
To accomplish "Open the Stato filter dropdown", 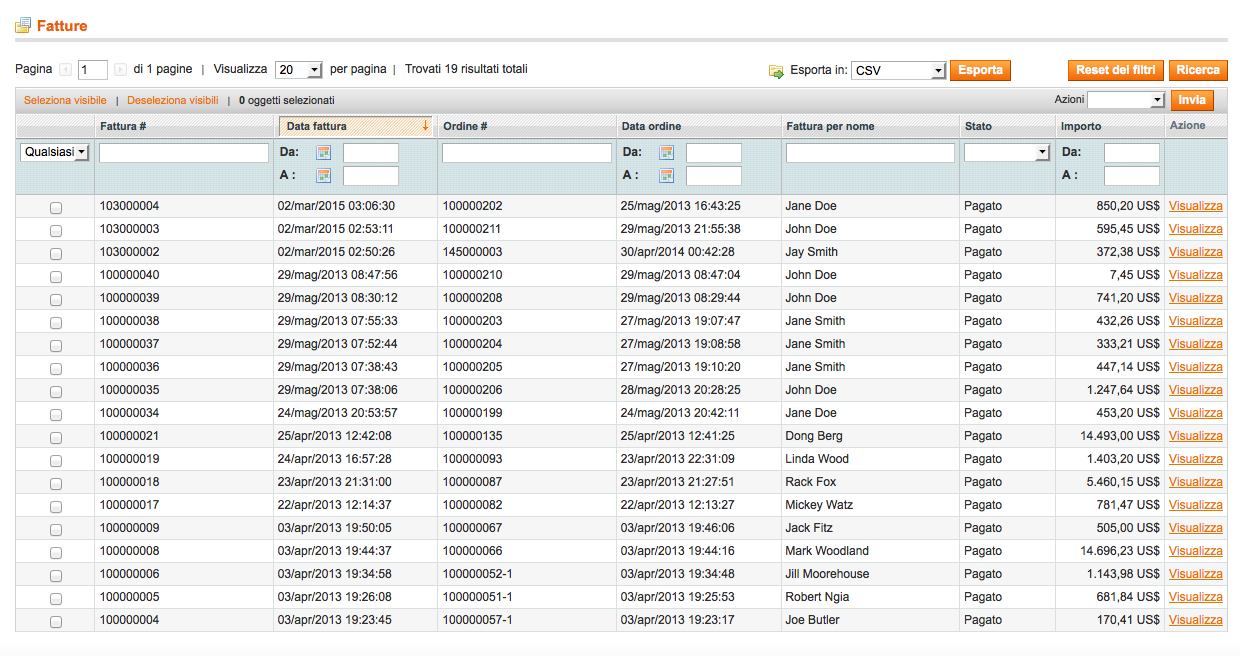I will 1006,152.
